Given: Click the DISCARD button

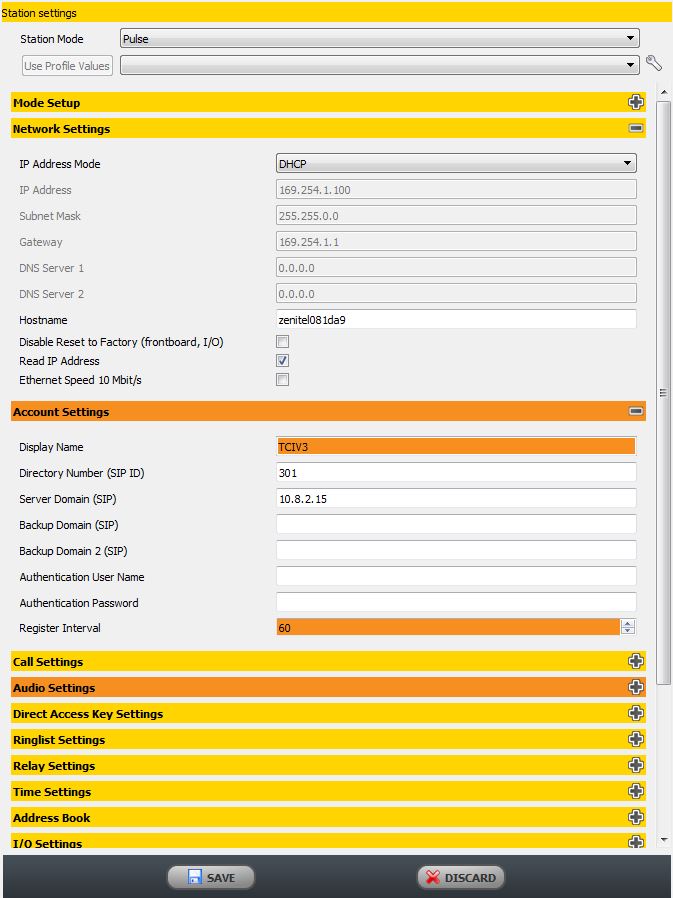Looking at the screenshot, I should (461, 877).
